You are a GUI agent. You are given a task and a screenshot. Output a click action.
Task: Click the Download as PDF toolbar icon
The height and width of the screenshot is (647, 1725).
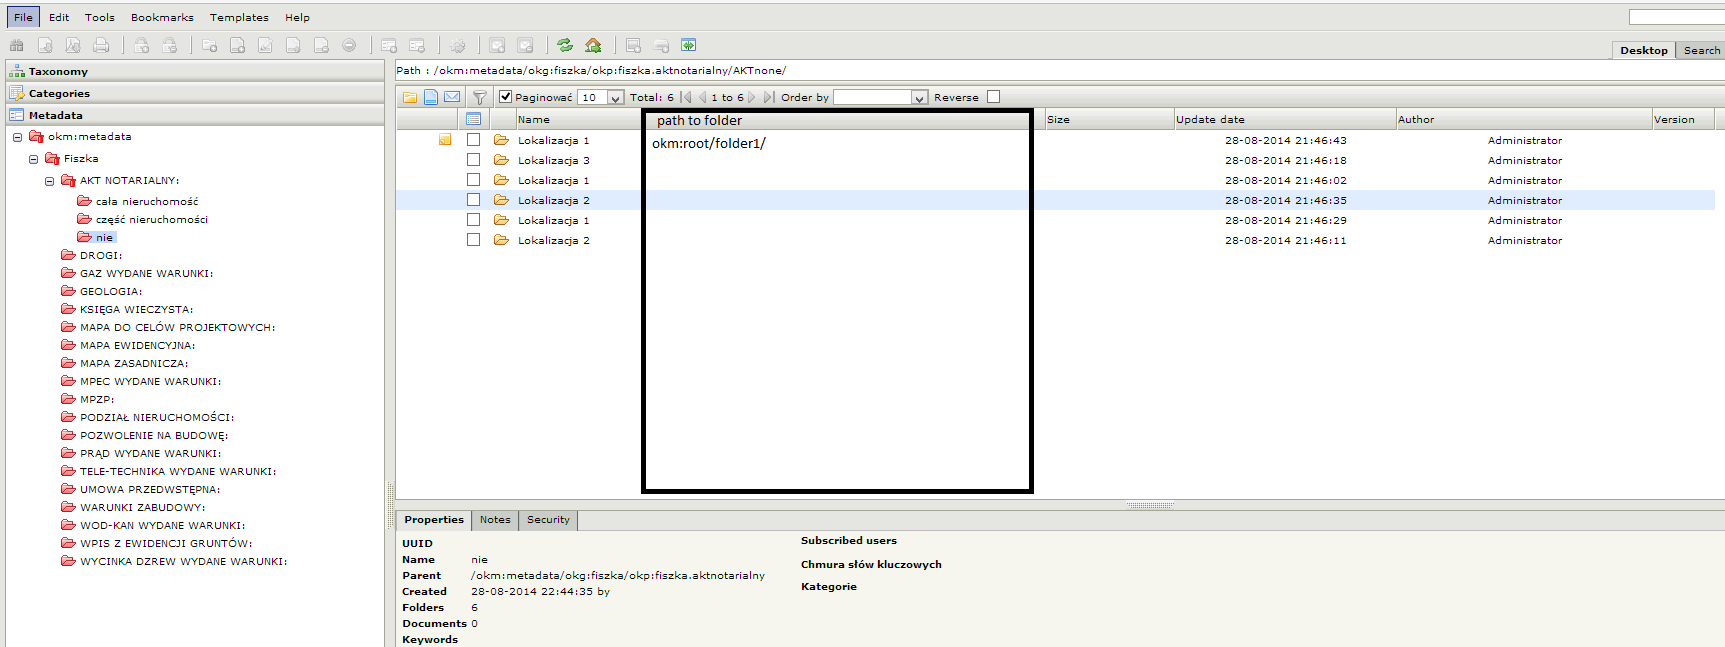pyautogui.click(x=73, y=45)
